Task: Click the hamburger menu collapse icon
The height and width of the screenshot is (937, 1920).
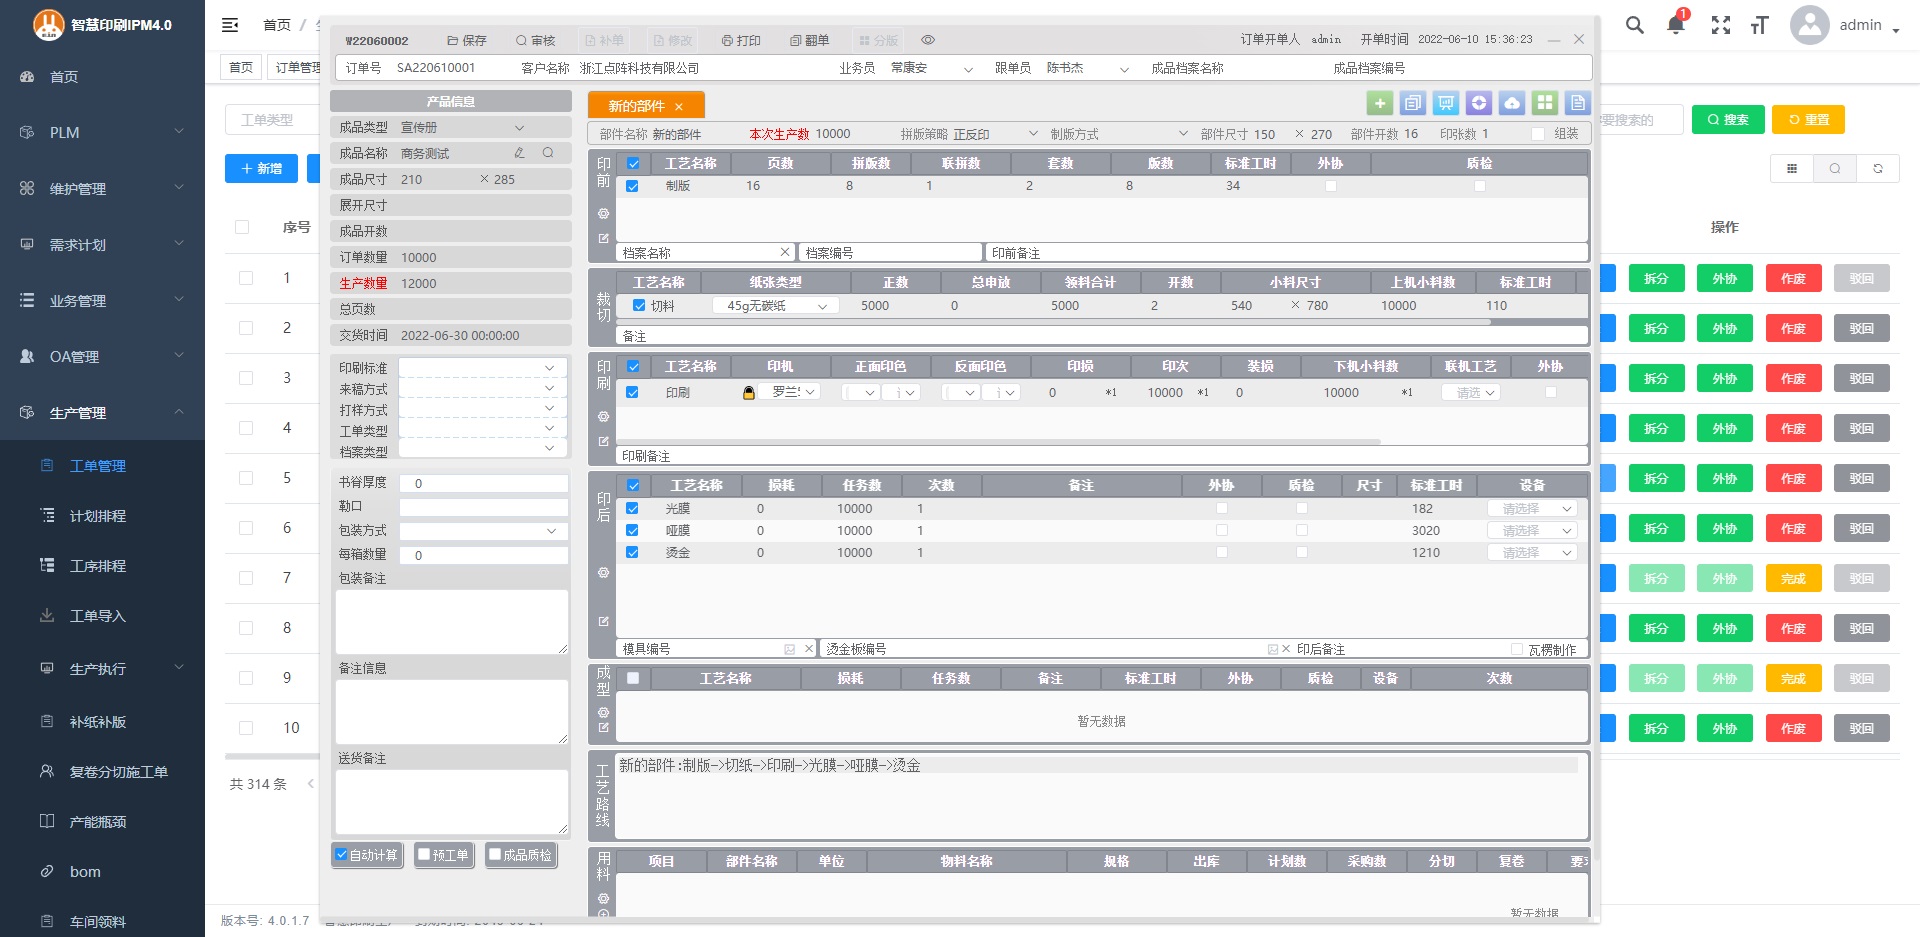Action: click(x=230, y=25)
